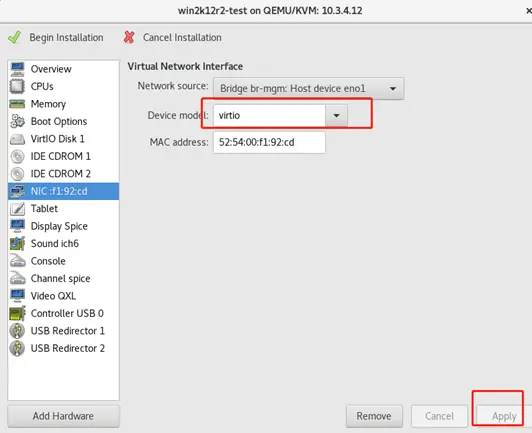Select the VirtIO Disk 1 entry label
Viewport: 532px width, 433px height.
pyautogui.click(x=58, y=139)
